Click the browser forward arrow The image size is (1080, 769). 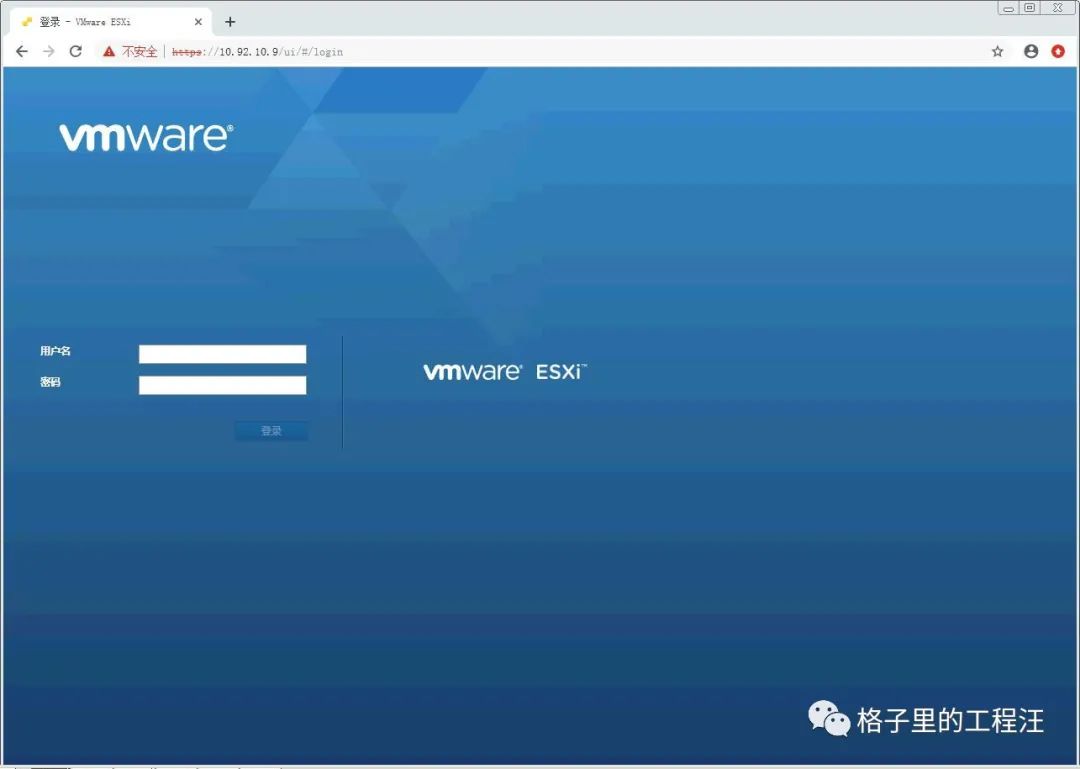pos(48,52)
